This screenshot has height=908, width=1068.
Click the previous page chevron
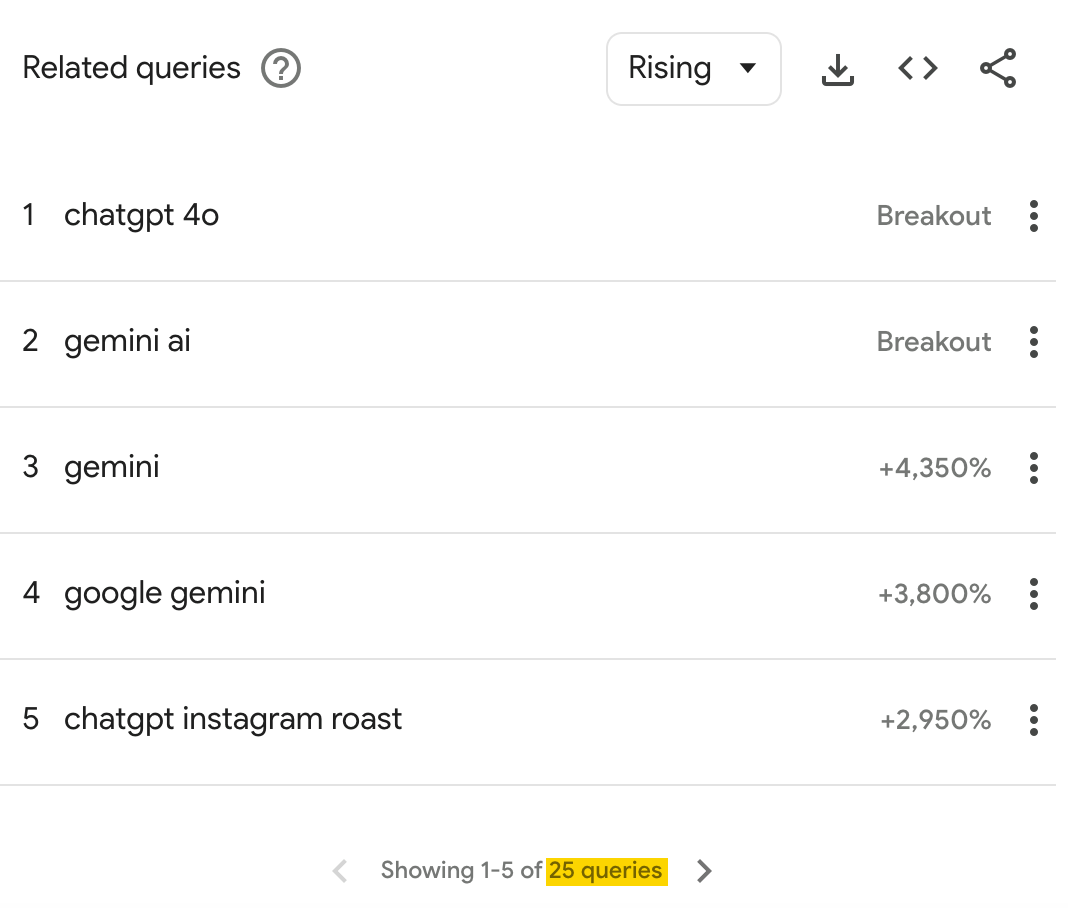point(339,871)
